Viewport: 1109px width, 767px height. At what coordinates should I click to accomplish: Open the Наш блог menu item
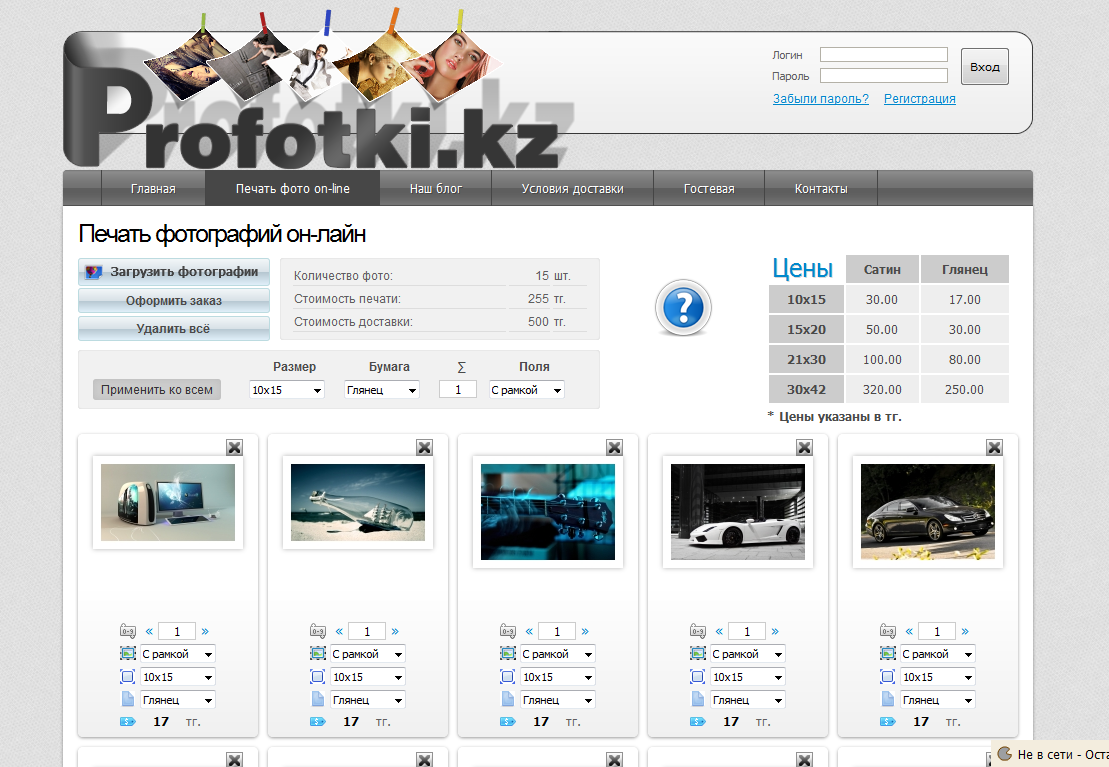(x=435, y=189)
